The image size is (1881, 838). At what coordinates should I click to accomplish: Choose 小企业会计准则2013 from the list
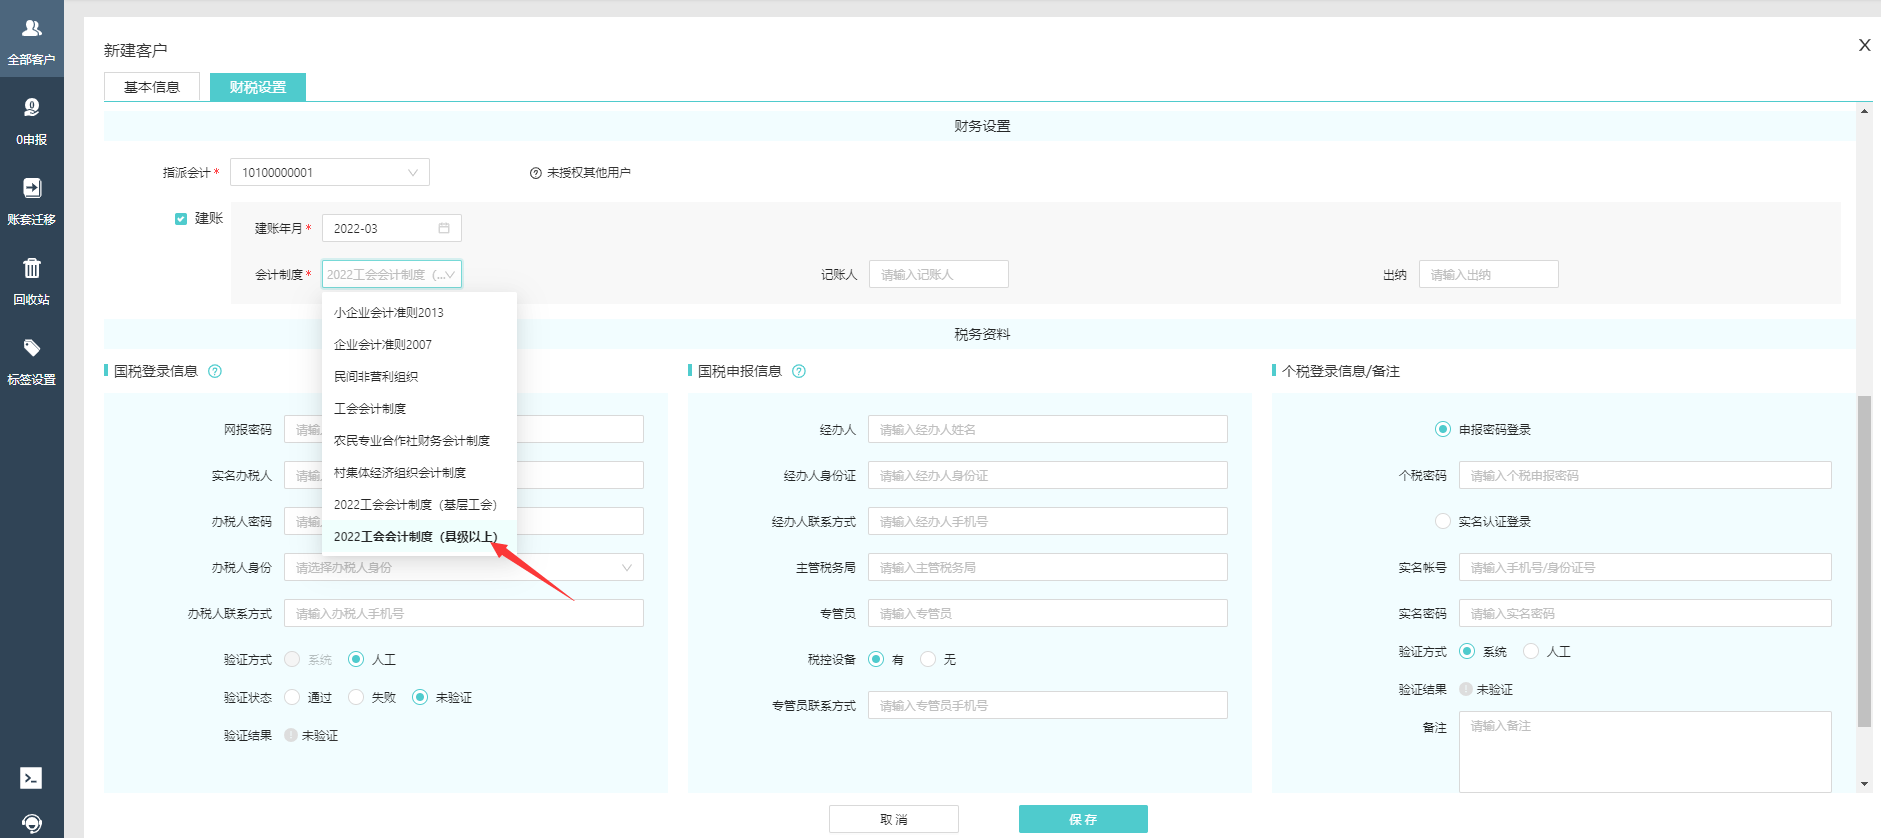(x=389, y=313)
